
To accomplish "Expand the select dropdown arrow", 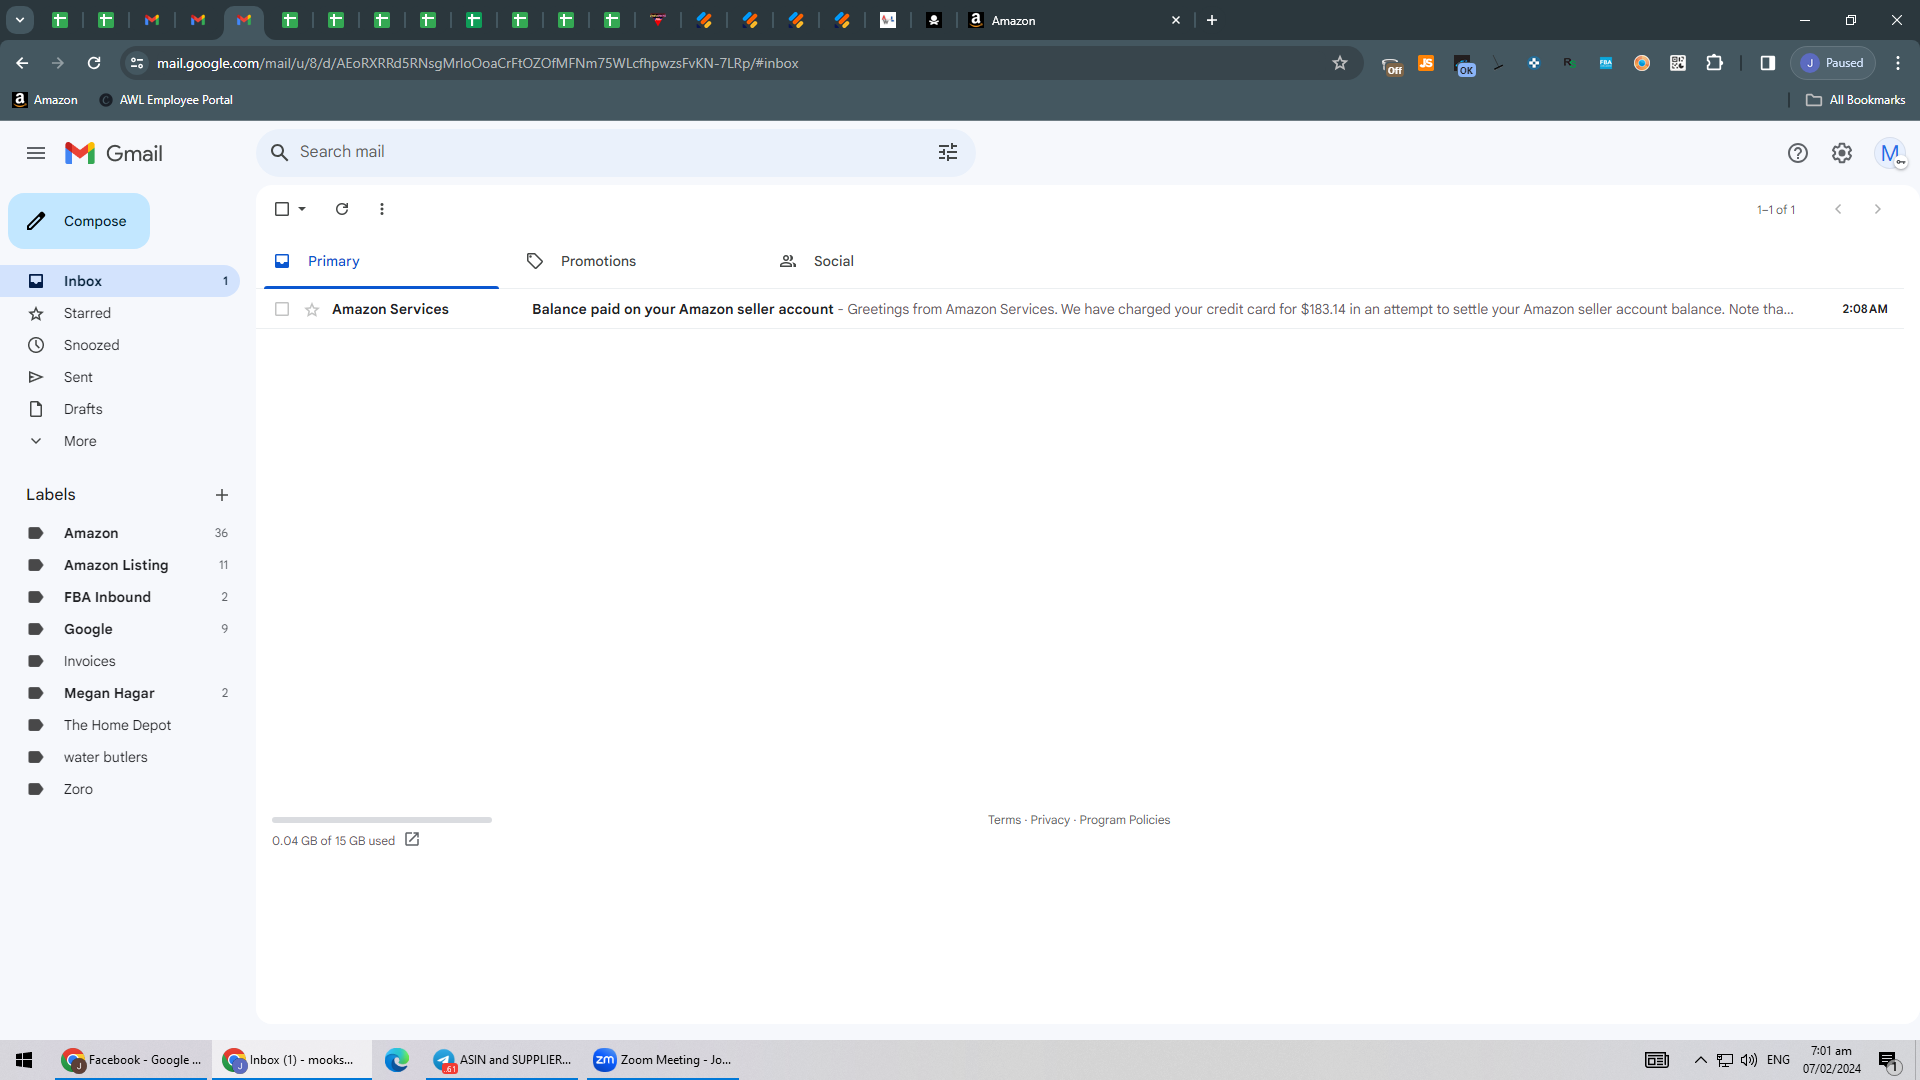I will [x=302, y=209].
